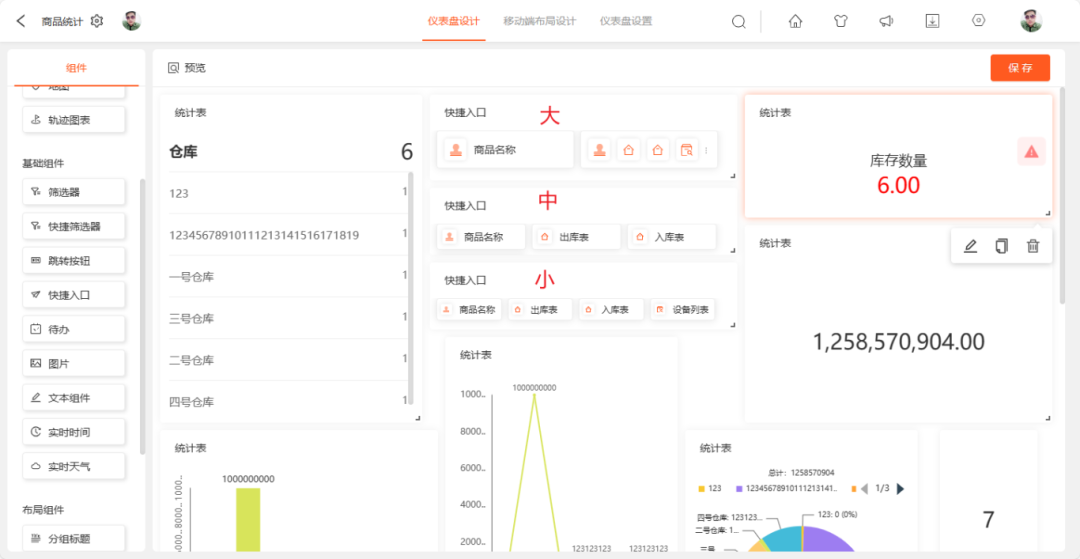Click the vertical dots in large 快捷入口

click(706, 149)
